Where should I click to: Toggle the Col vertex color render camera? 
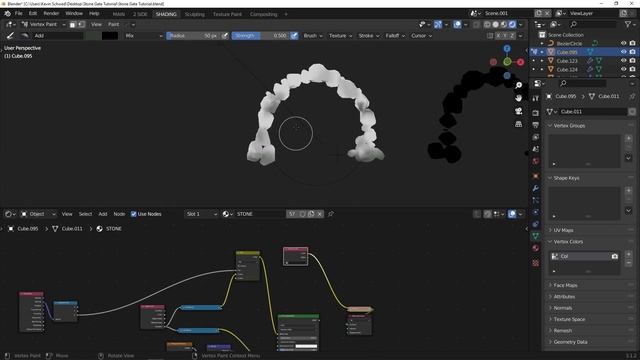coord(614,256)
